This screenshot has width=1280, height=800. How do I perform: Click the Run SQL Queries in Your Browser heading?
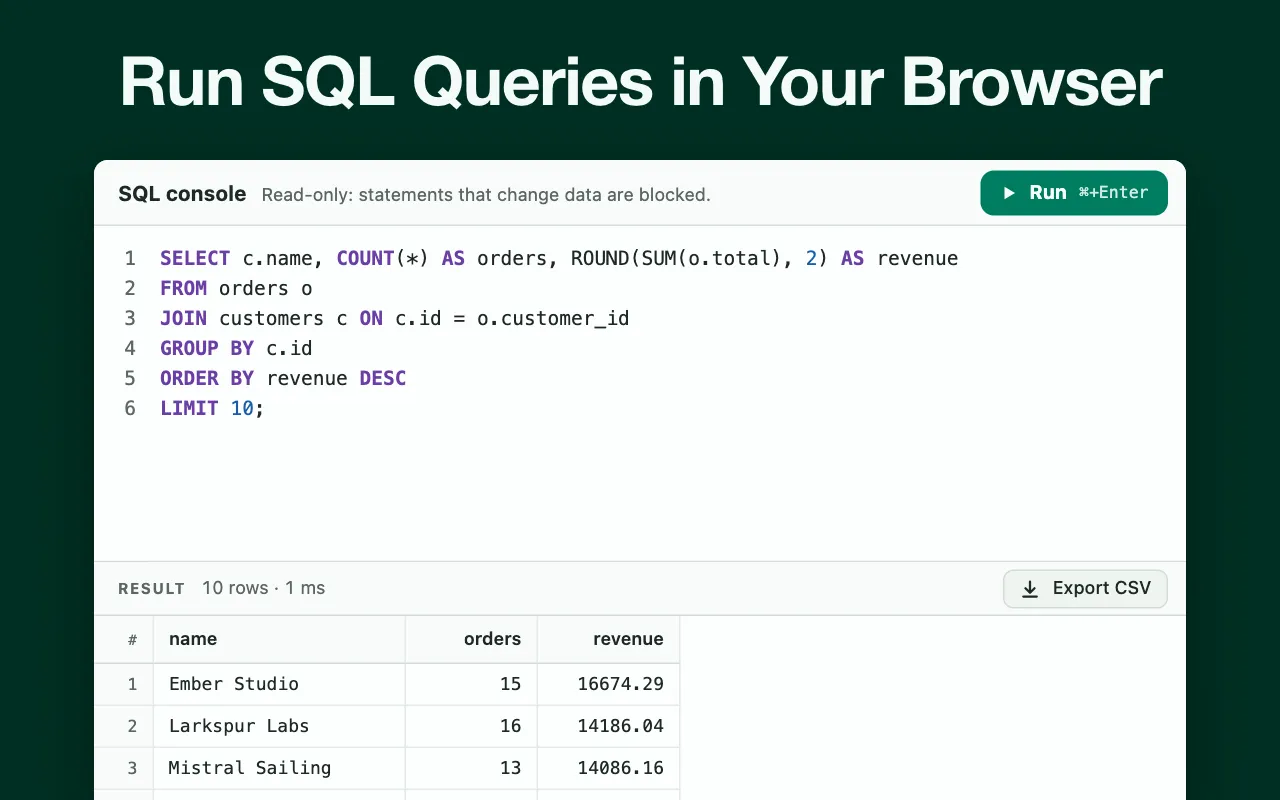pos(640,82)
